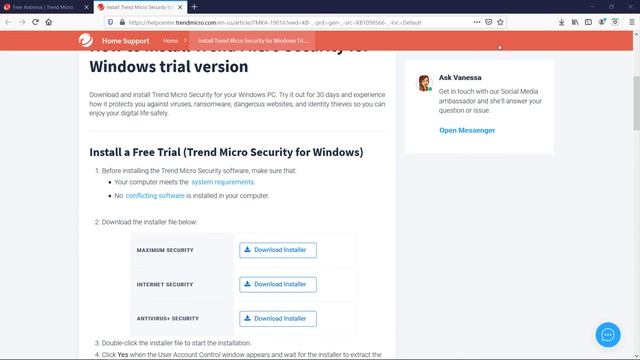Viewport: 640px width, 360px height.
Task: Open the Downloads panel
Action: (x=562, y=22)
